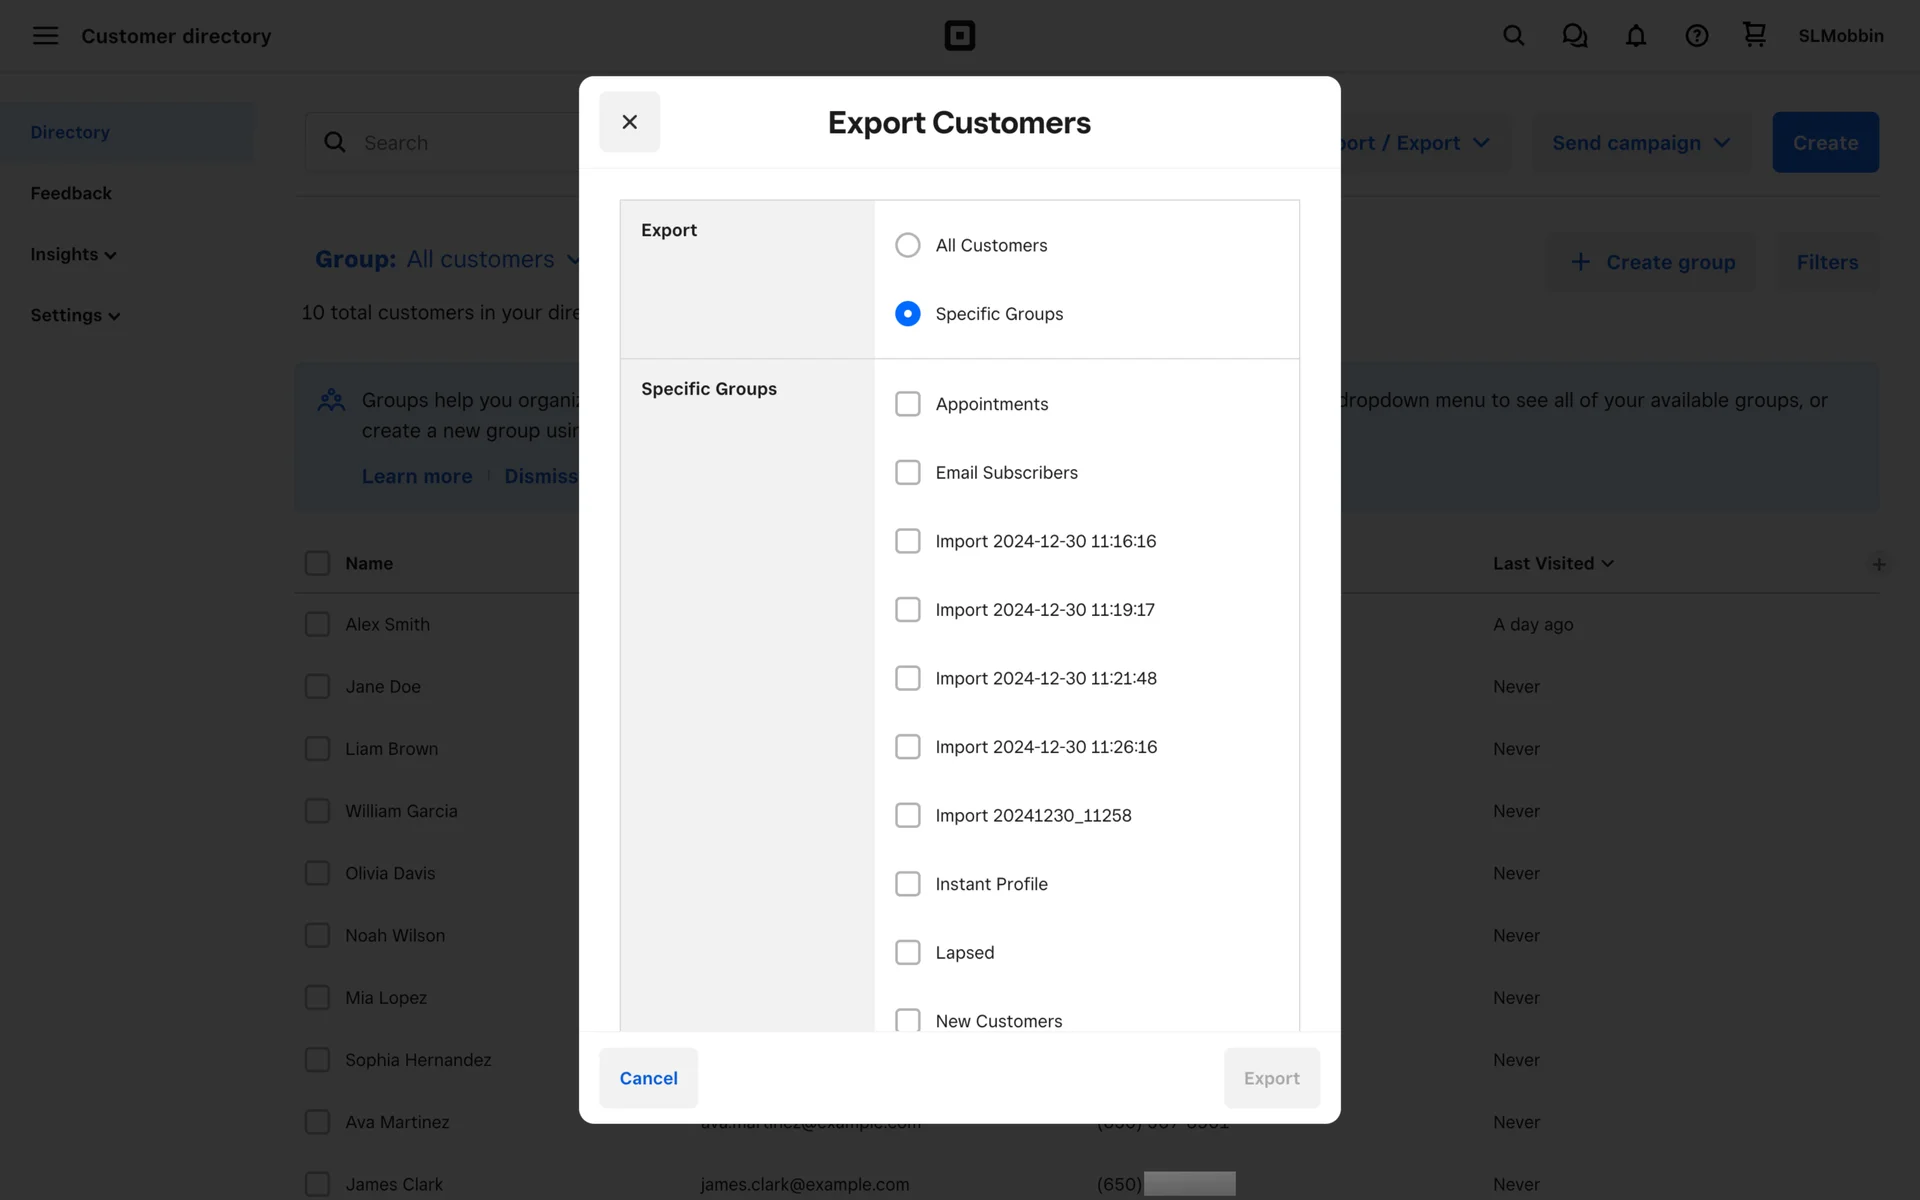Click the Export button in dialog footer
The height and width of the screenshot is (1200, 1920).
(x=1271, y=1078)
